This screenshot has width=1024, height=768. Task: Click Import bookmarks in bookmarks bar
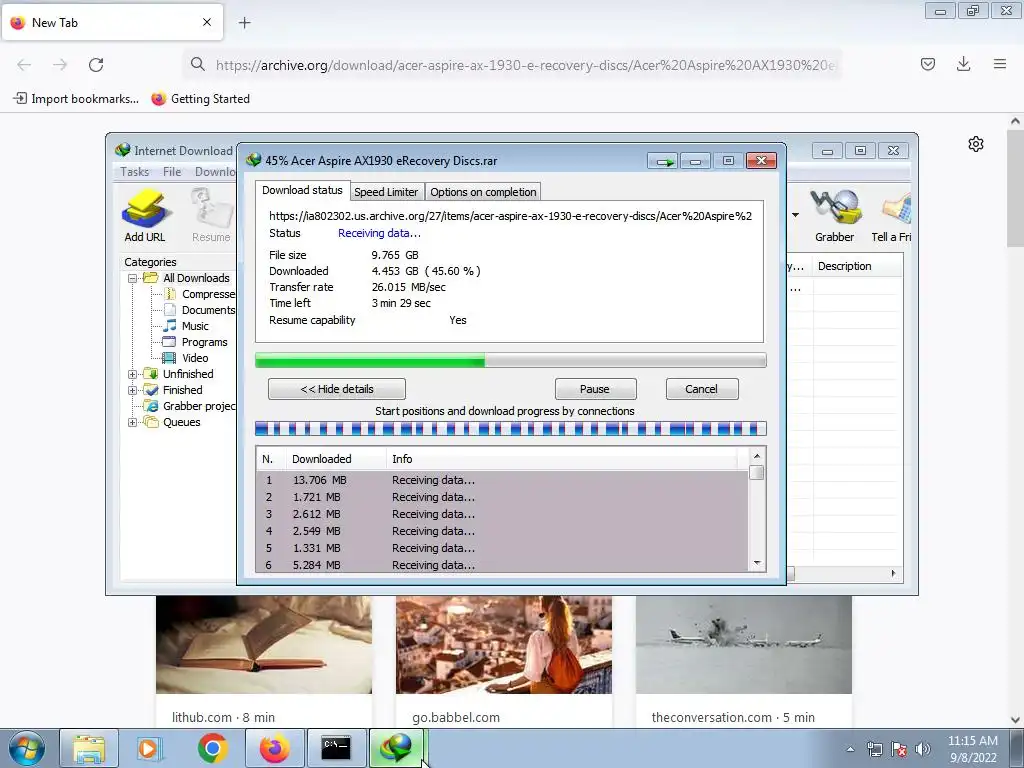pos(76,99)
